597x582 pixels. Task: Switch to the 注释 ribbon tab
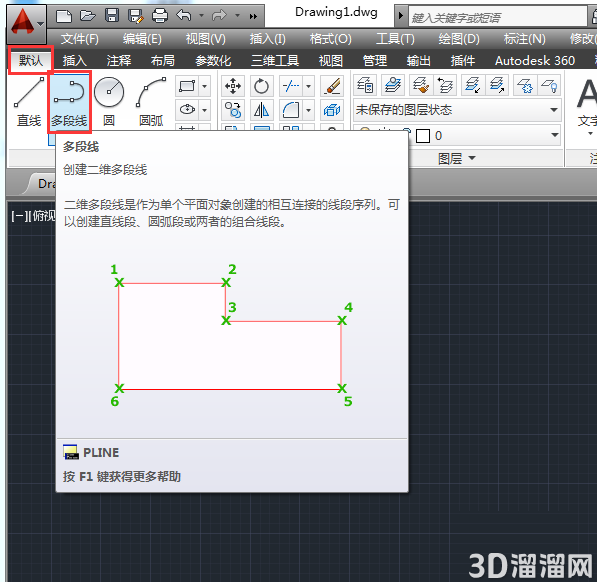118,61
